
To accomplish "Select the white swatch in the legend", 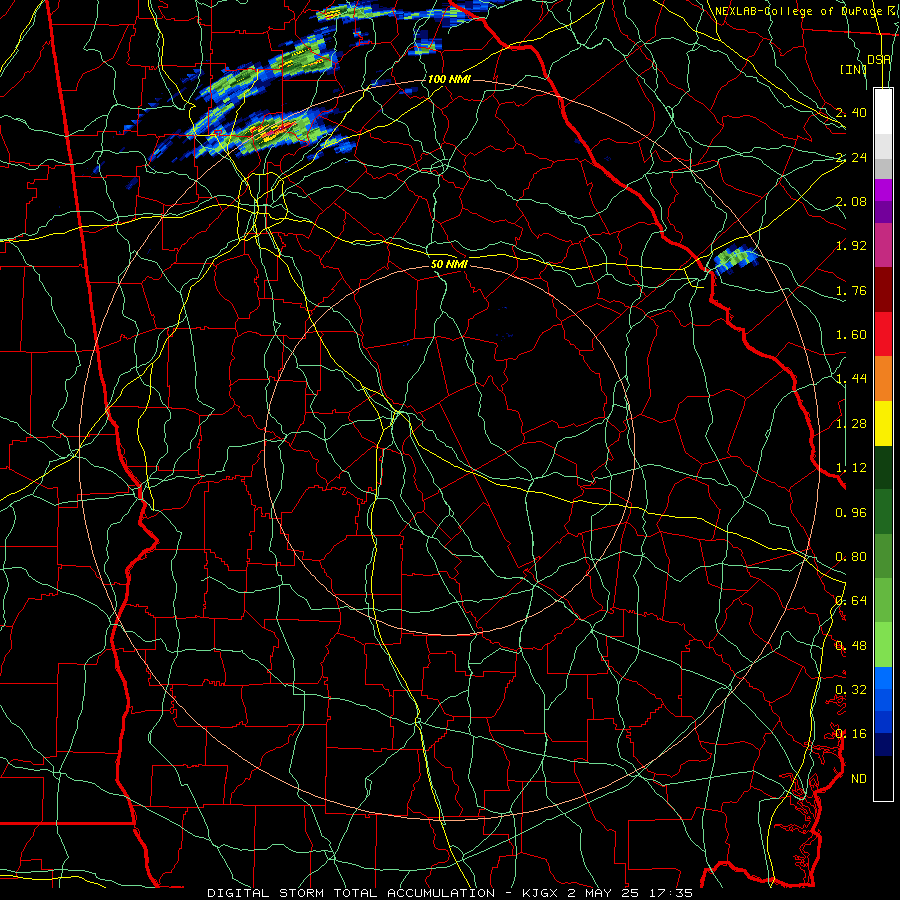I will (x=883, y=112).
